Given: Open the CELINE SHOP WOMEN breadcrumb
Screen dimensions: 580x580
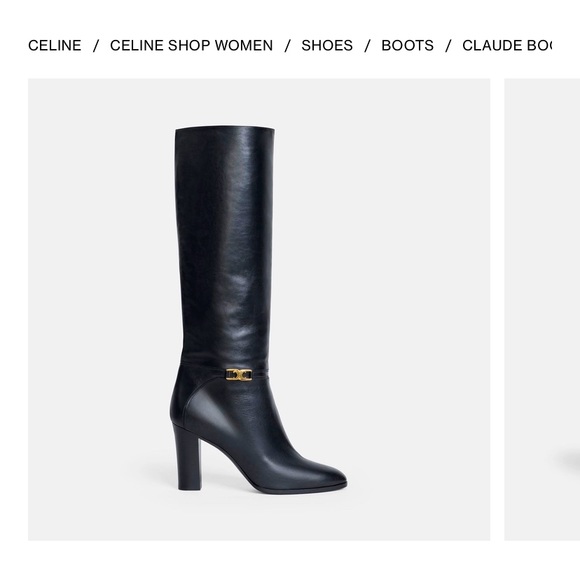Looking at the screenshot, I should pos(191,45).
